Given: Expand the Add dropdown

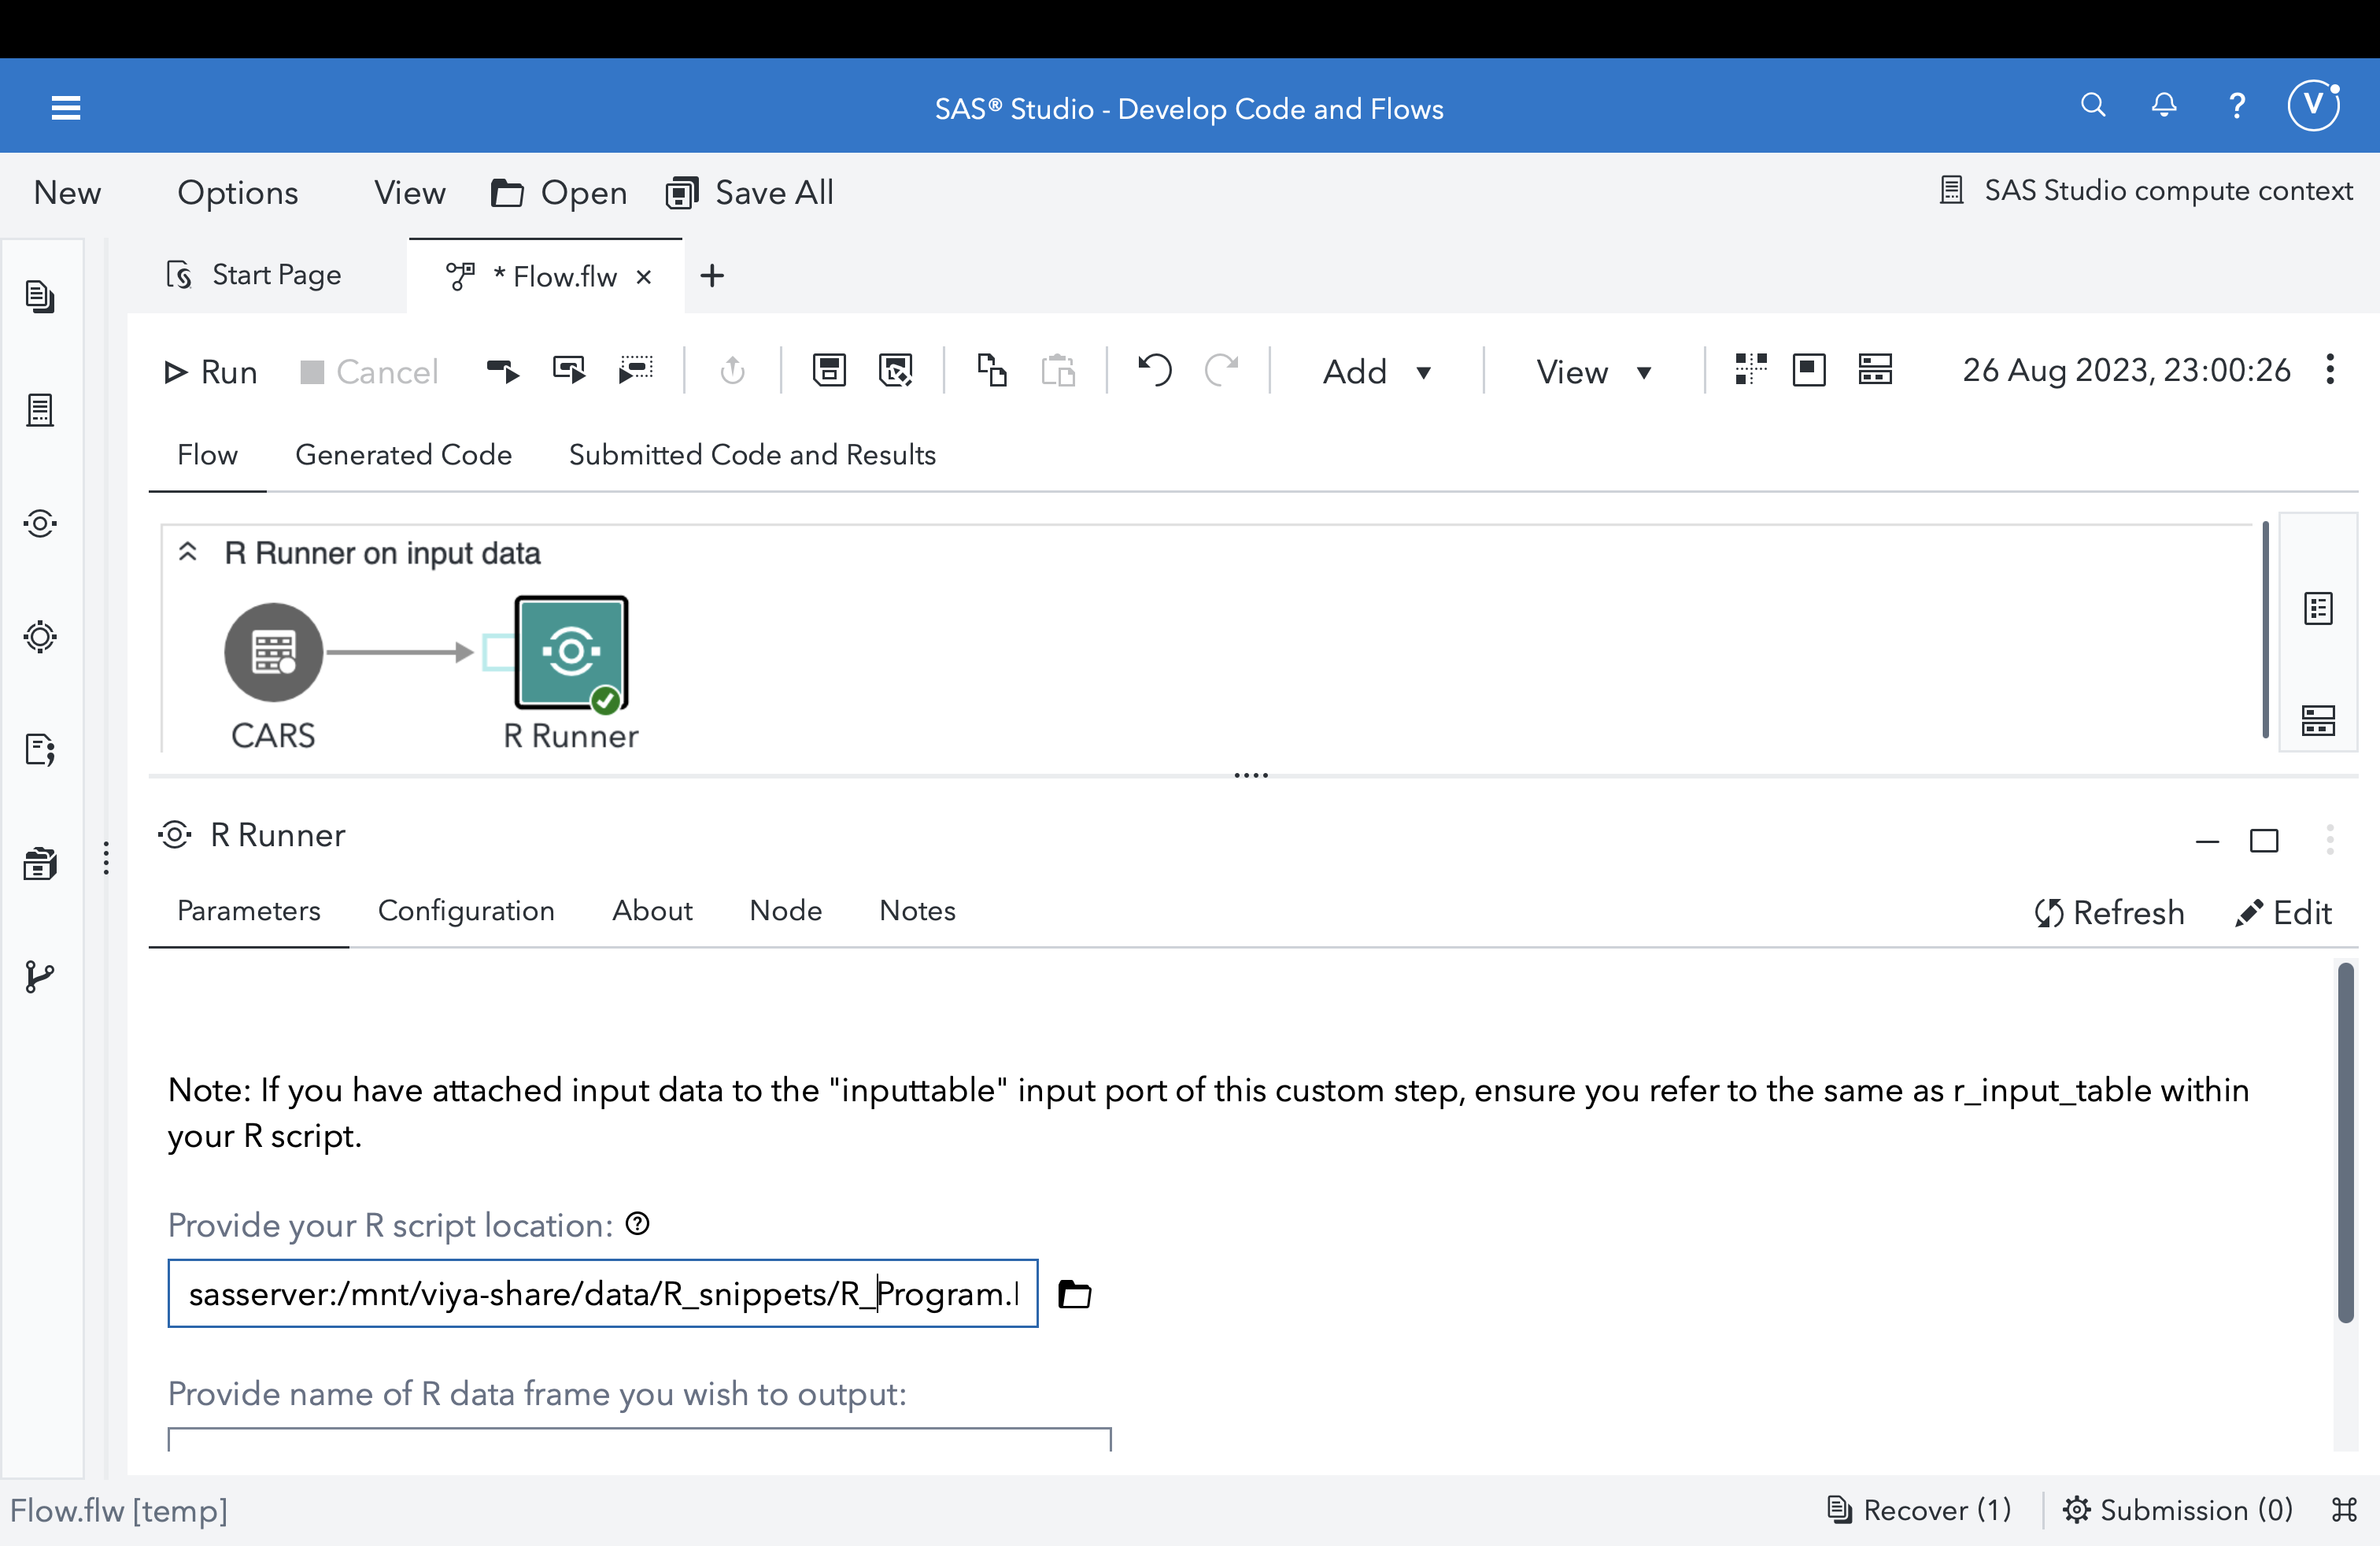Looking at the screenshot, I should click(1377, 372).
